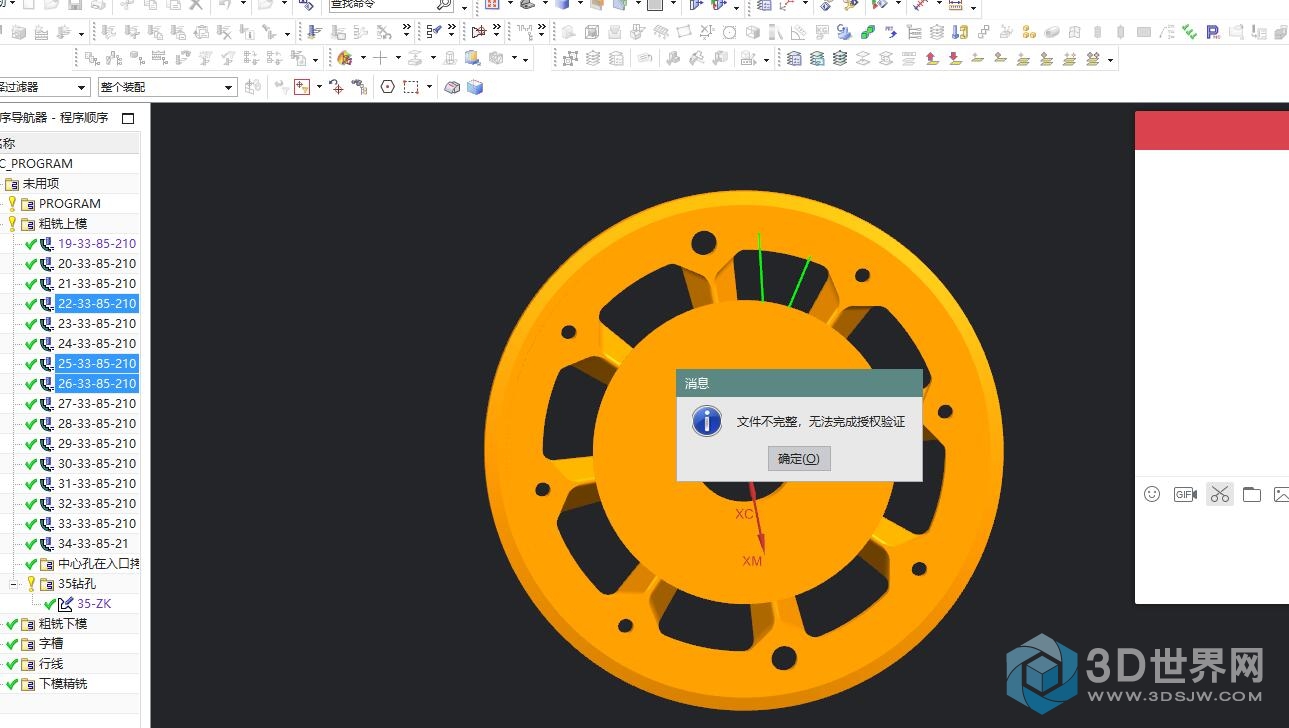
Task: Click the selection filter funnel box icon
Action: [301, 87]
